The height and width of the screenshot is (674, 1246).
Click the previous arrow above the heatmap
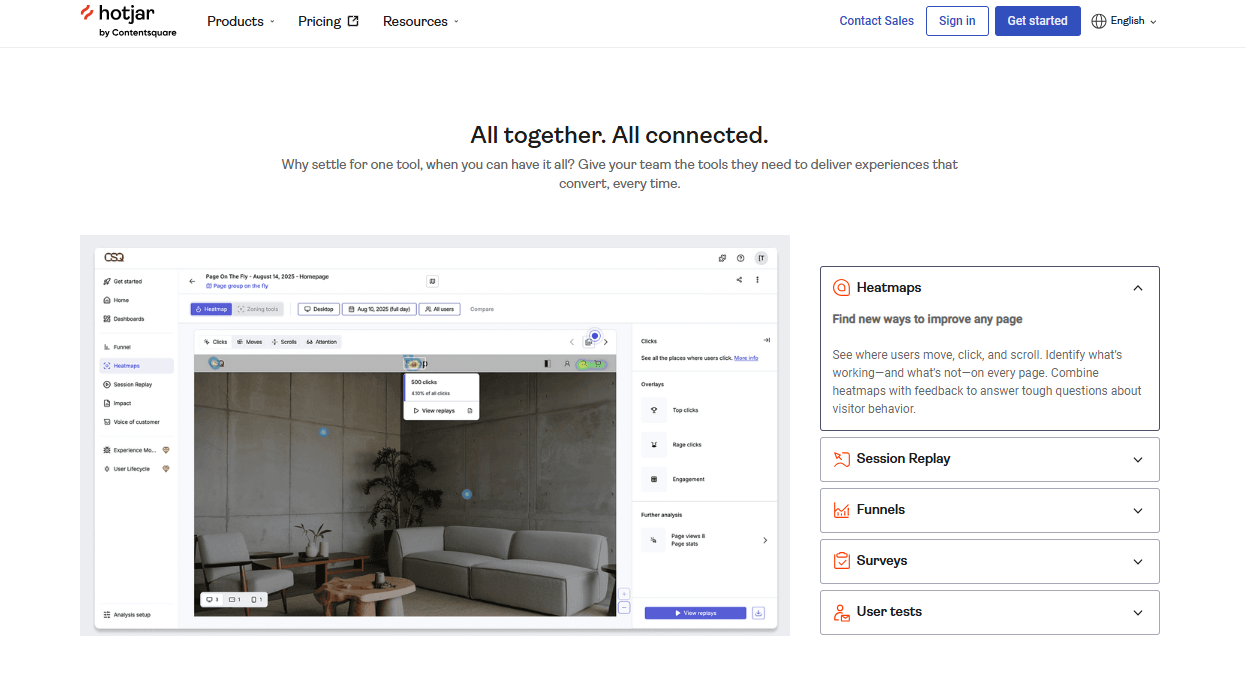tap(572, 342)
